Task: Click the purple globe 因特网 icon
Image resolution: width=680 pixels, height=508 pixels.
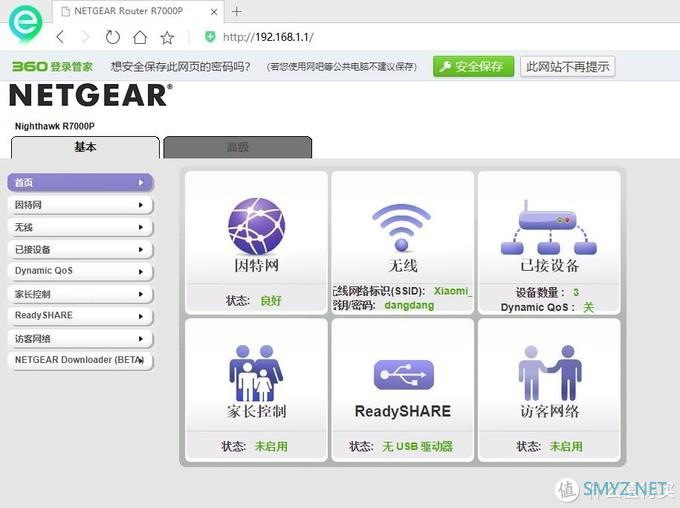Action: click(x=256, y=226)
